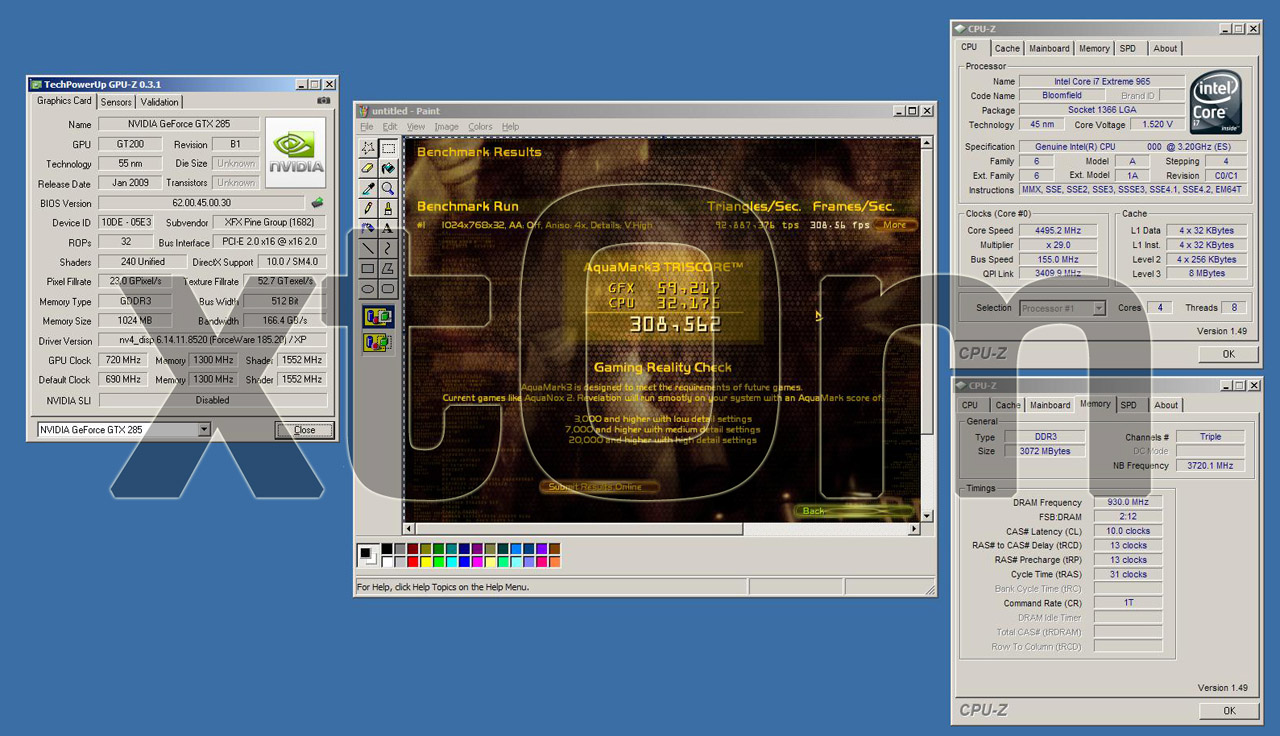Choose the Brush tool in Paint
Screen dimensions: 1280x736
(x=387, y=208)
